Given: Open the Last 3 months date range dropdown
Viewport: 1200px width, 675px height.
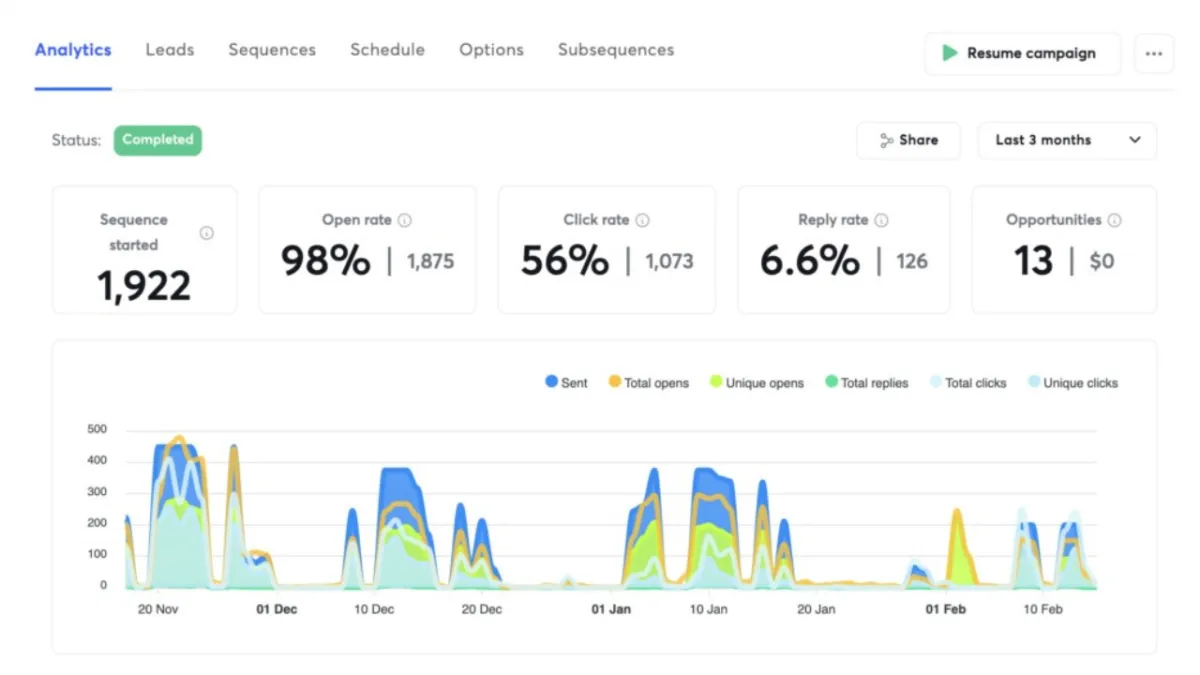Looking at the screenshot, I should point(1067,141).
